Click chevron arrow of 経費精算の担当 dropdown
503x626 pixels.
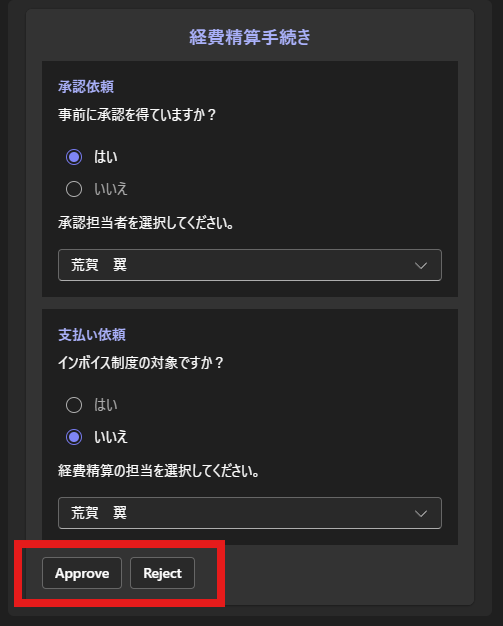[421, 513]
